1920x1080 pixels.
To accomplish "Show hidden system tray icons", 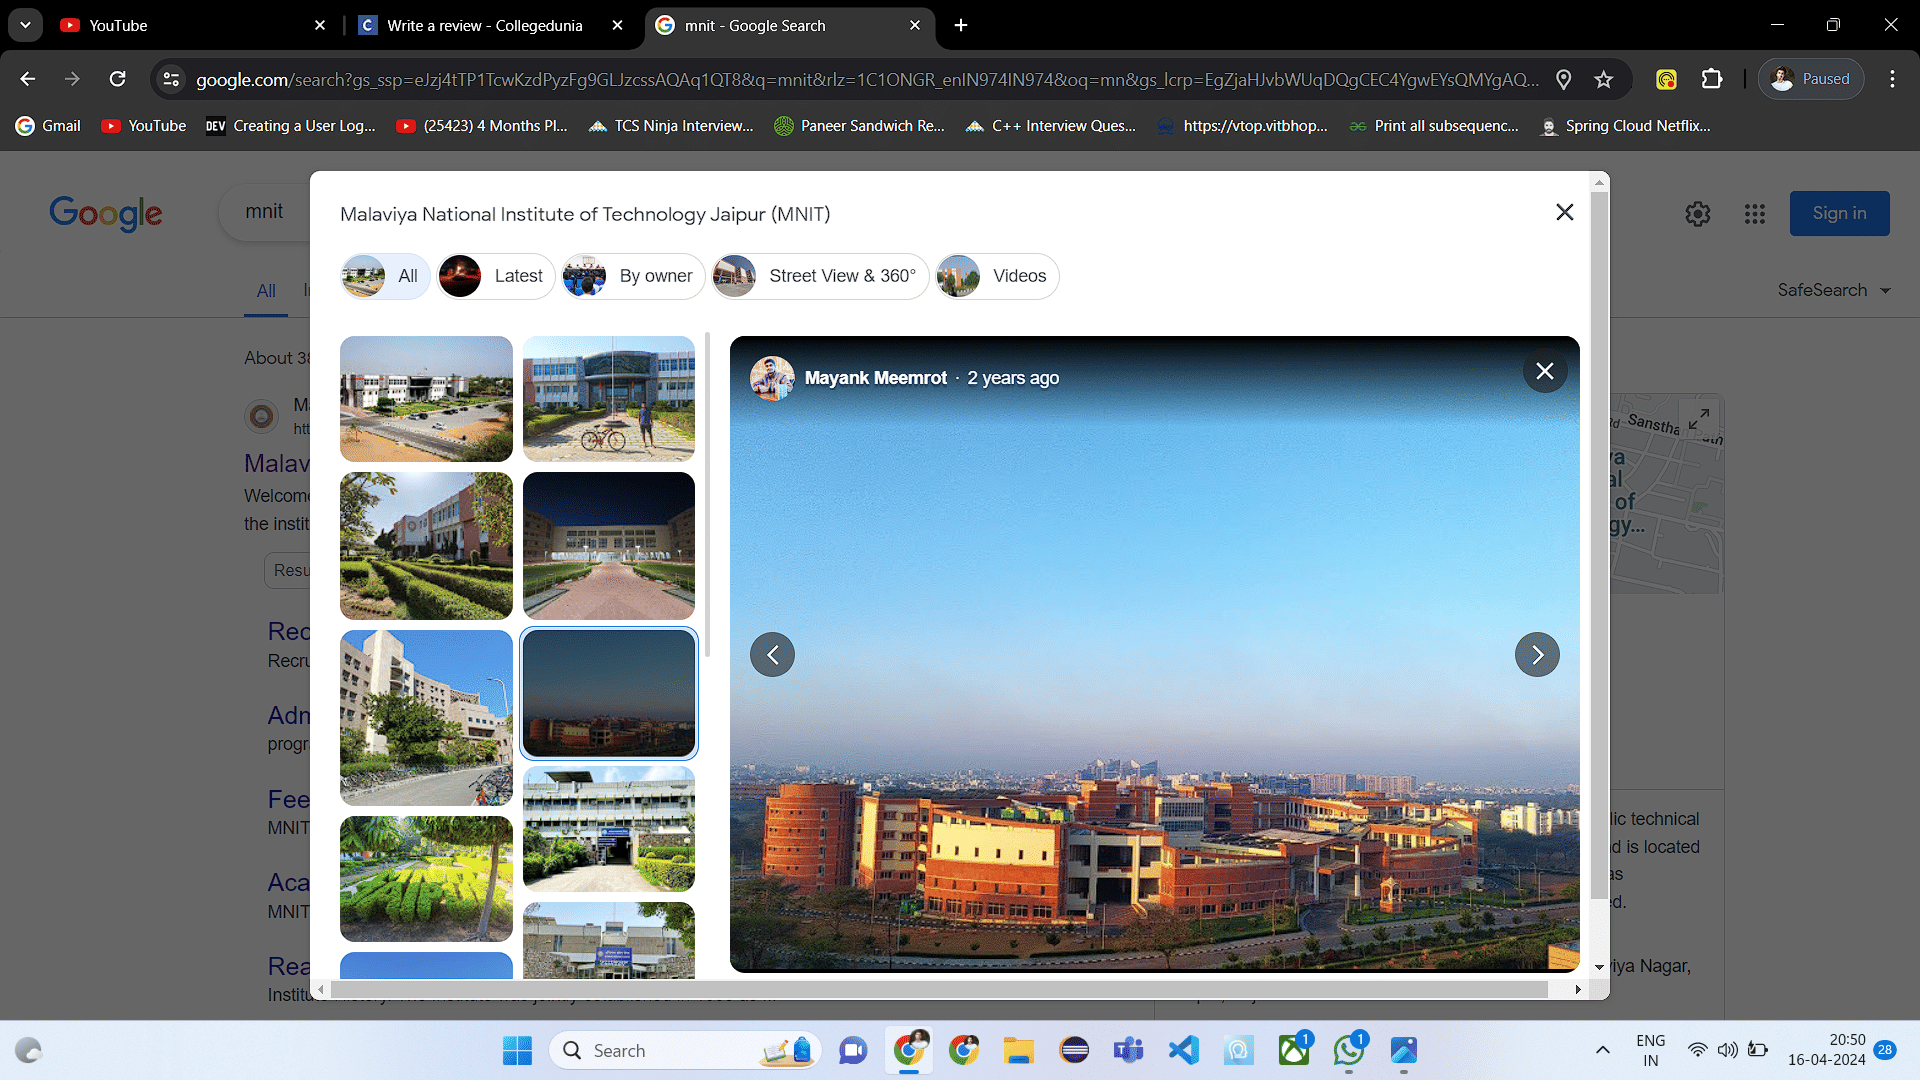I will pos(1602,1050).
